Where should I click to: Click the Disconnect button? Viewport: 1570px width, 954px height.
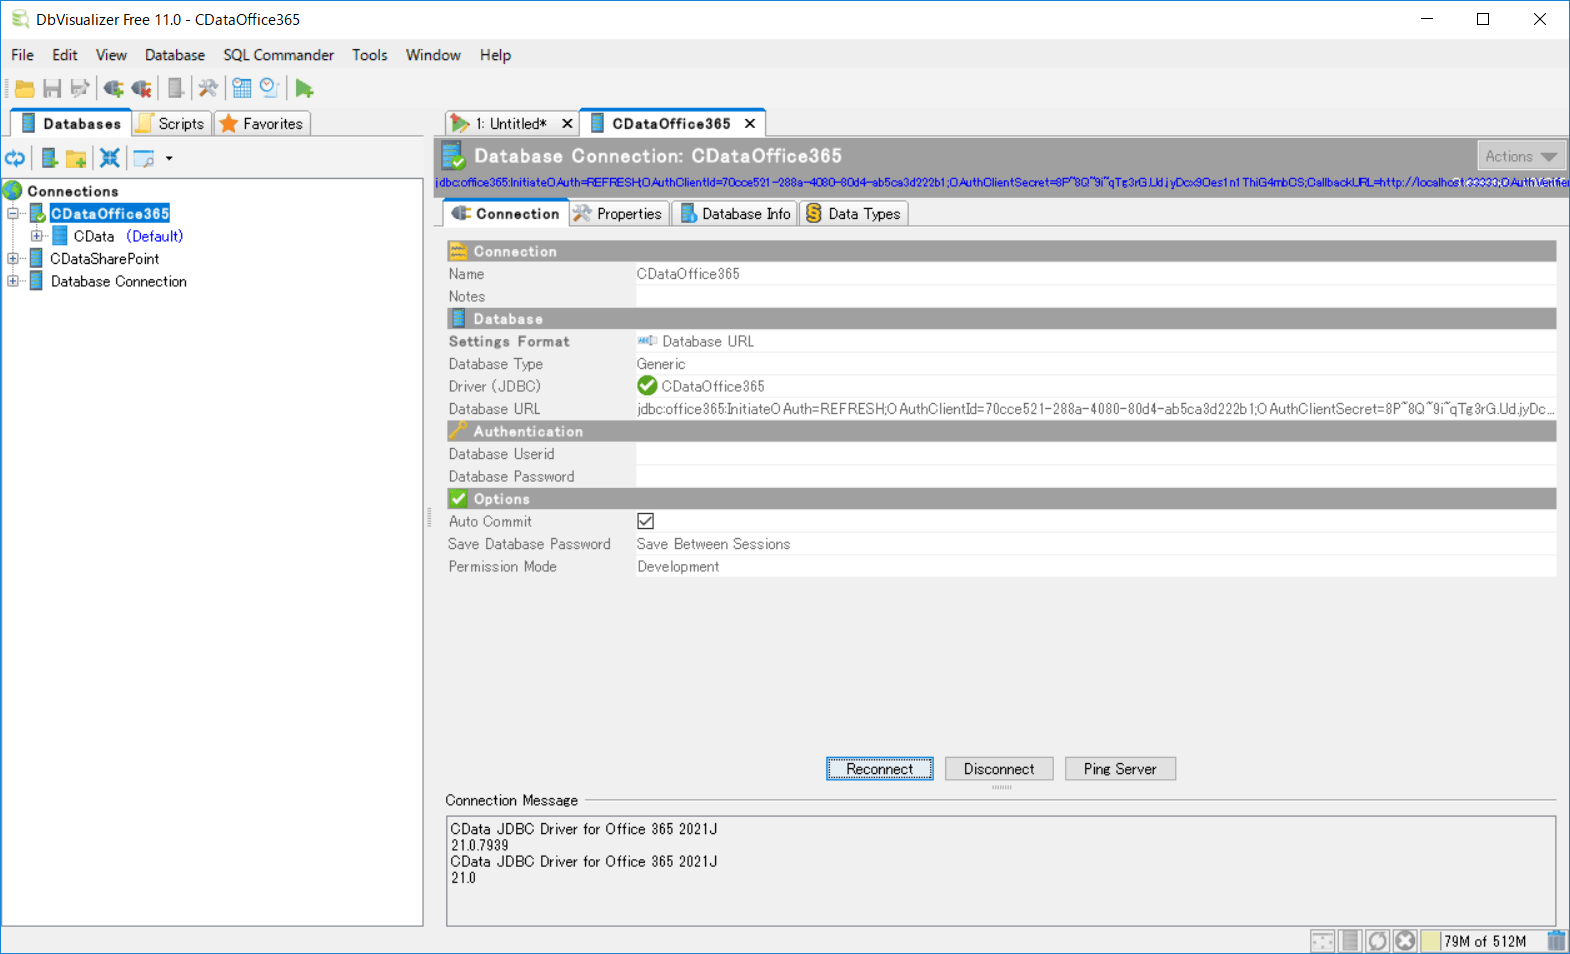point(999,769)
